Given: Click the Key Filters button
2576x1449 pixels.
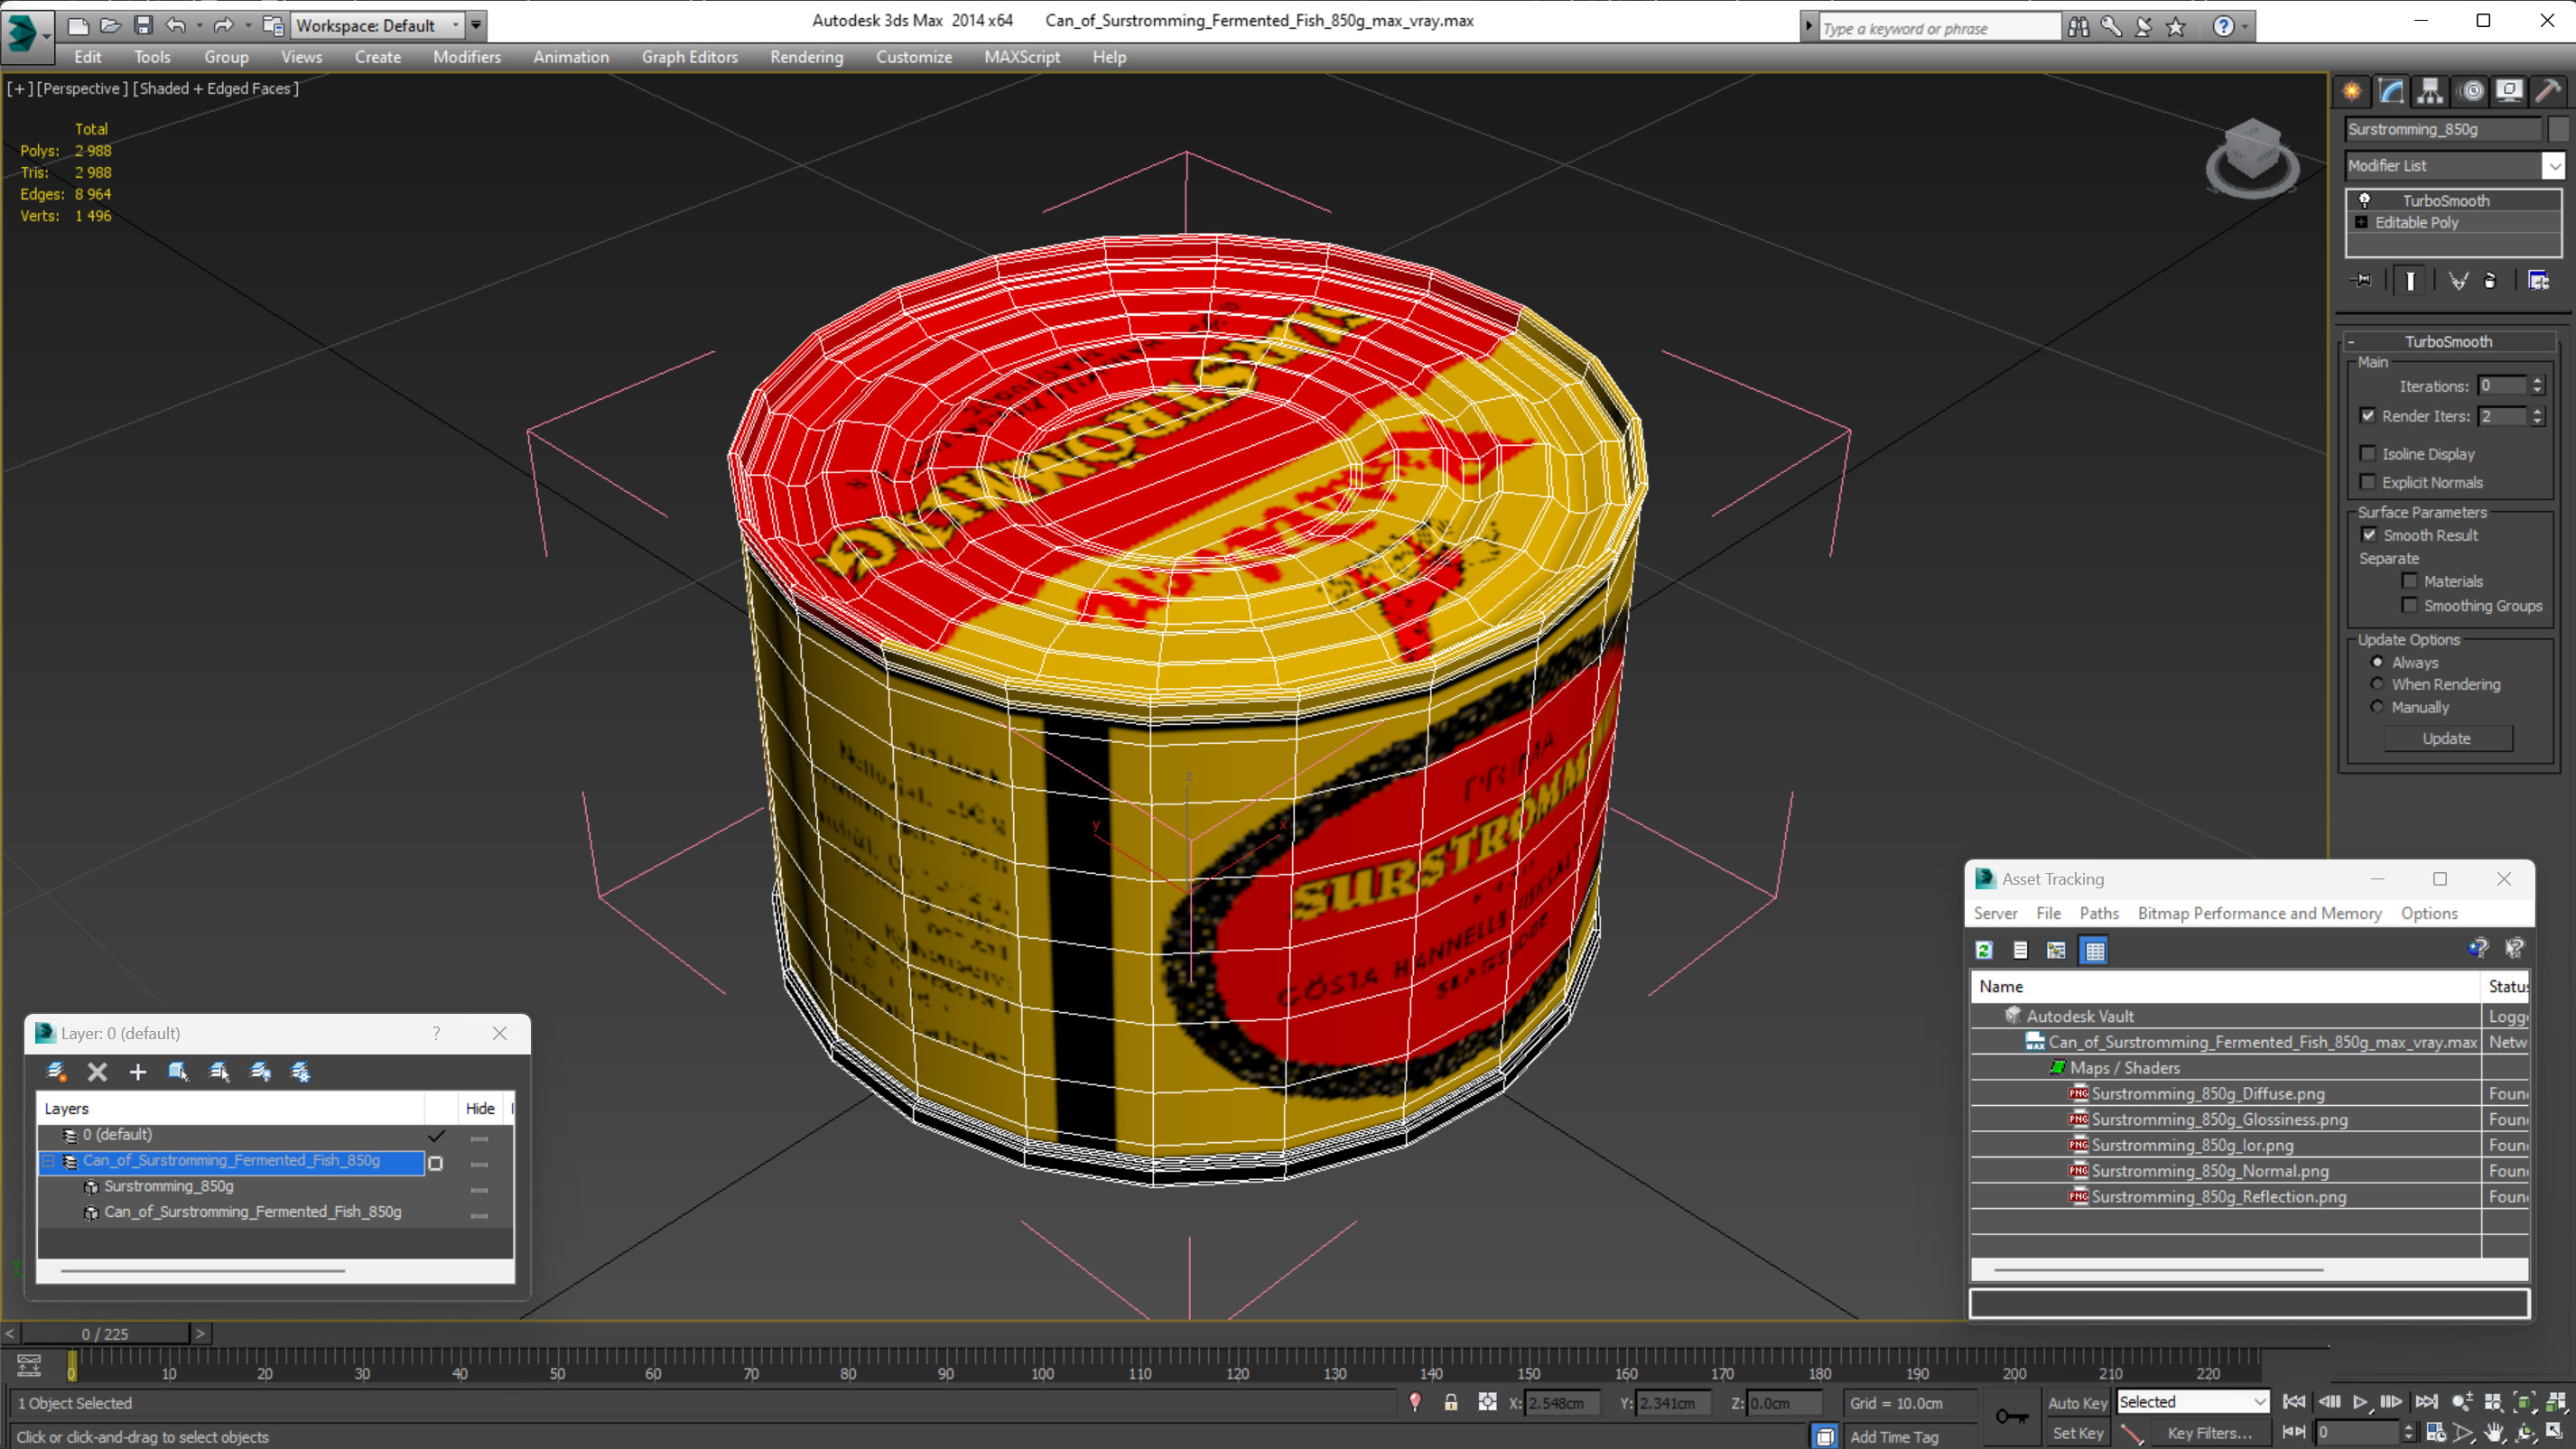Looking at the screenshot, I should pos(2209,1433).
